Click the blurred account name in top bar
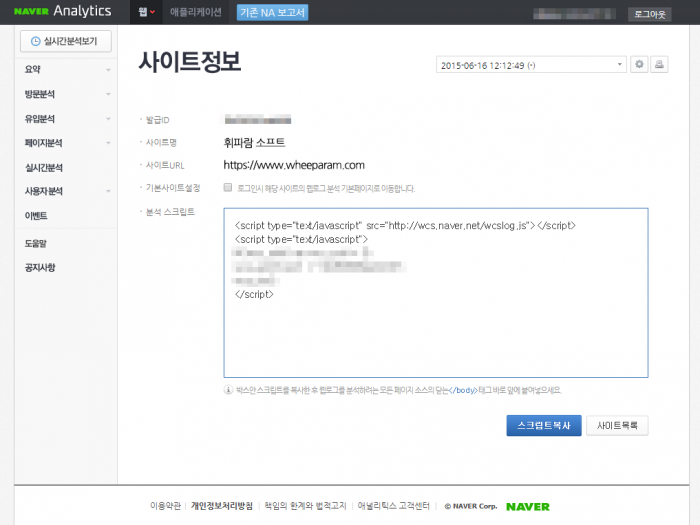The image size is (700, 525). [574, 14]
